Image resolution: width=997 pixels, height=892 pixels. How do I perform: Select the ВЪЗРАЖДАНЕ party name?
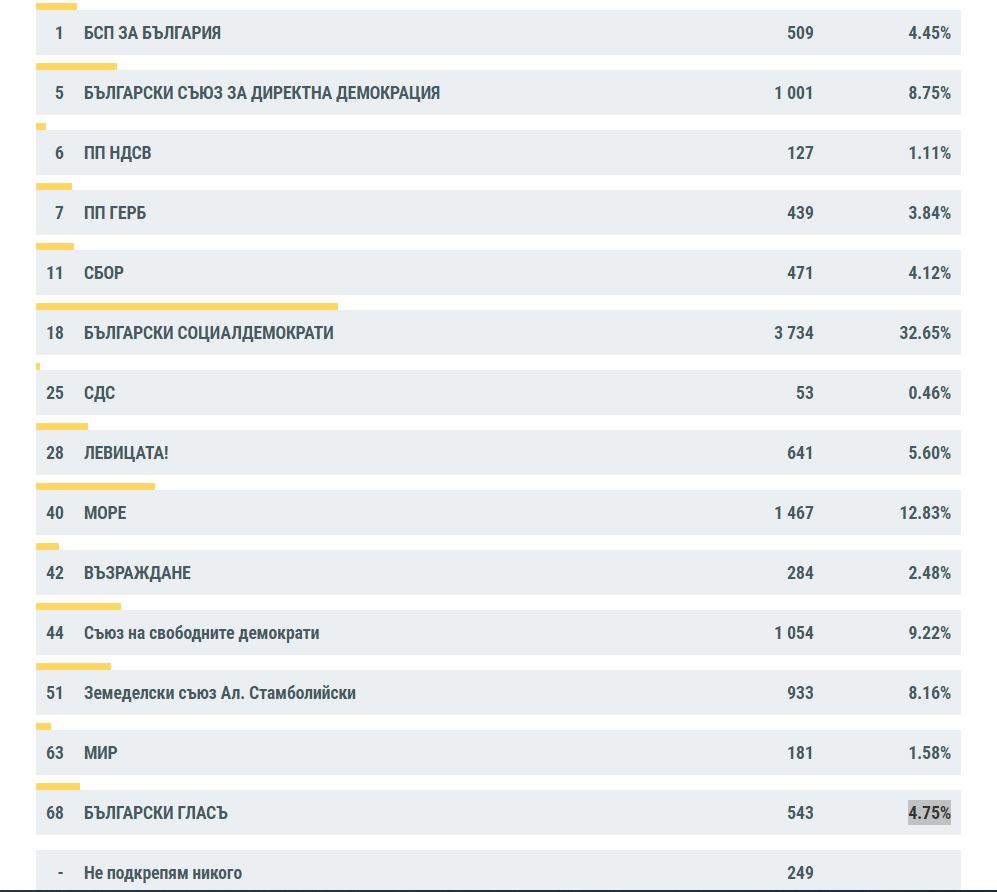137,573
